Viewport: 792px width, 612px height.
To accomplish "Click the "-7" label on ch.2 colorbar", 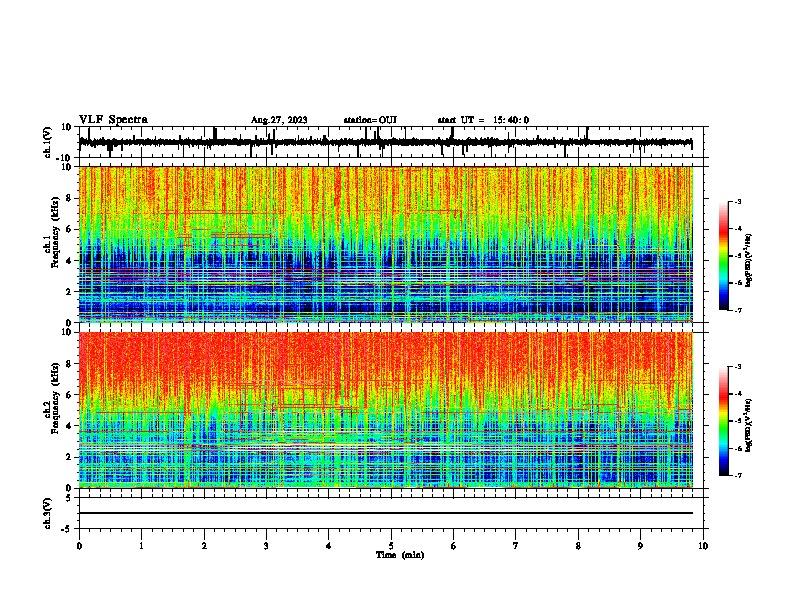I will [x=737, y=476].
